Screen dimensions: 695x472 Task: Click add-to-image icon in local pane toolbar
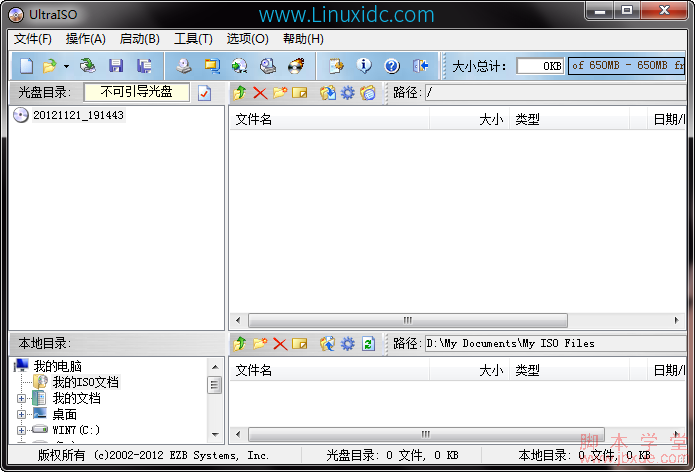(328, 343)
